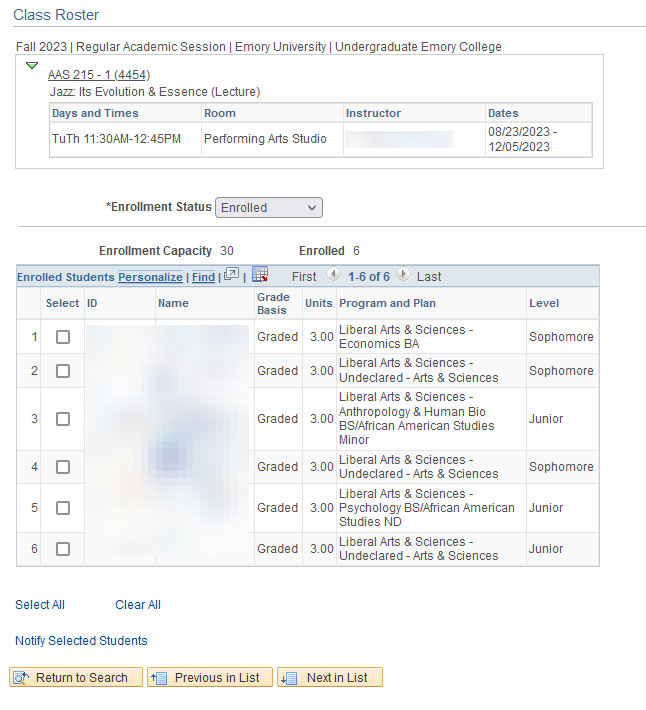
Task: Click the View All popup icon
Action: (x=231, y=275)
